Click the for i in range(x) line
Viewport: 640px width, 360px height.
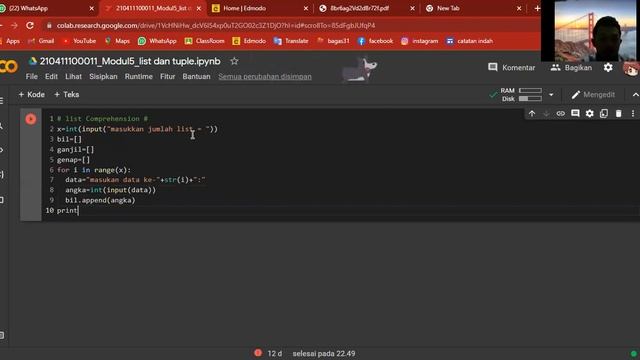coord(94,170)
